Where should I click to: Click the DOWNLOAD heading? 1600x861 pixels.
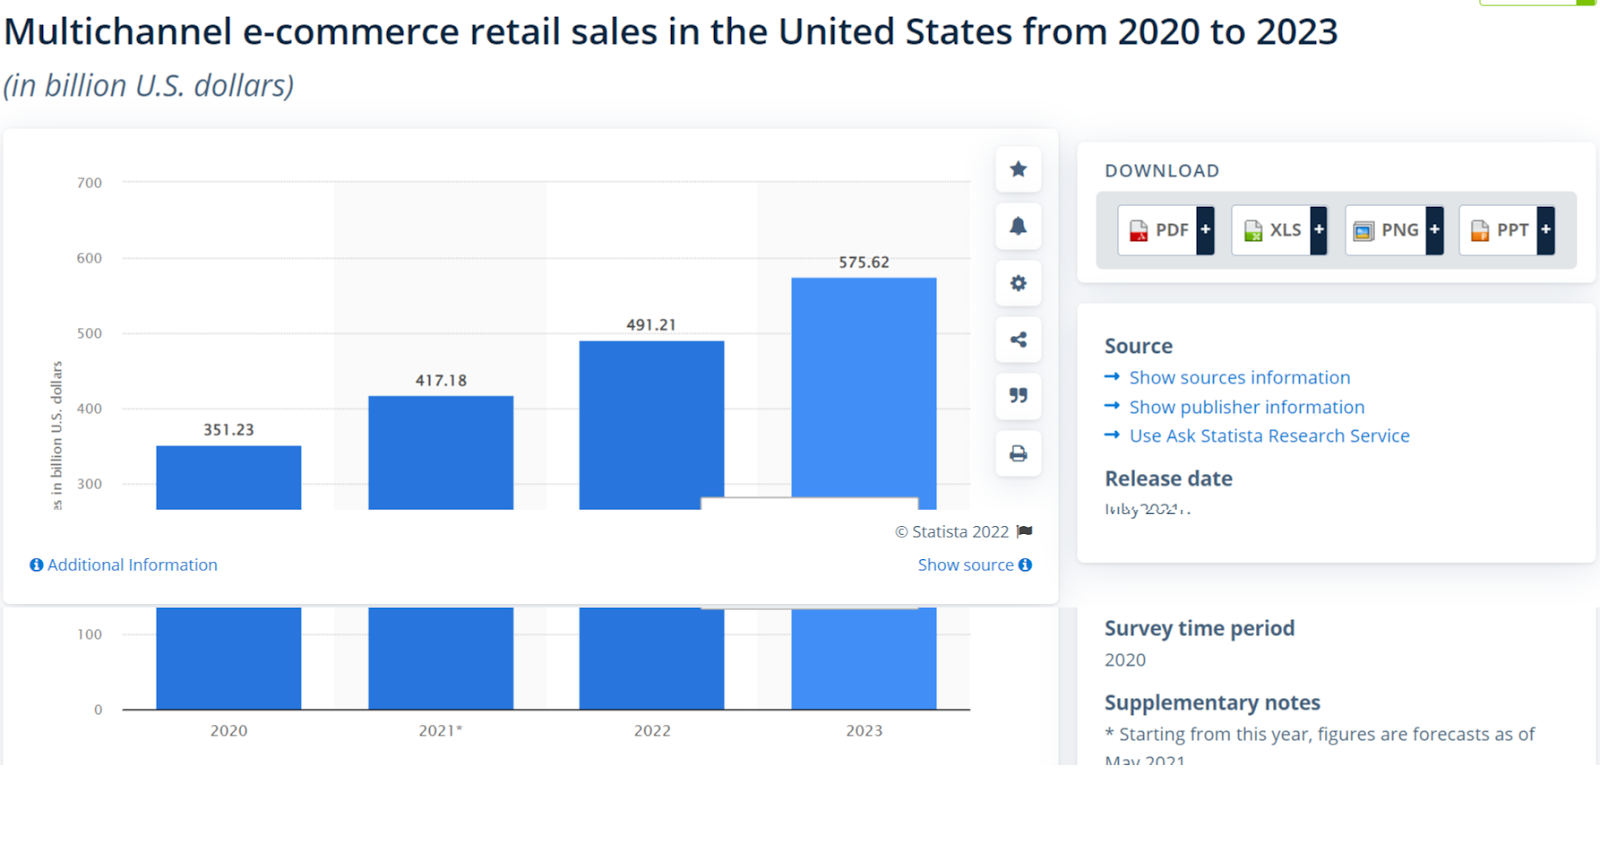1162,171
